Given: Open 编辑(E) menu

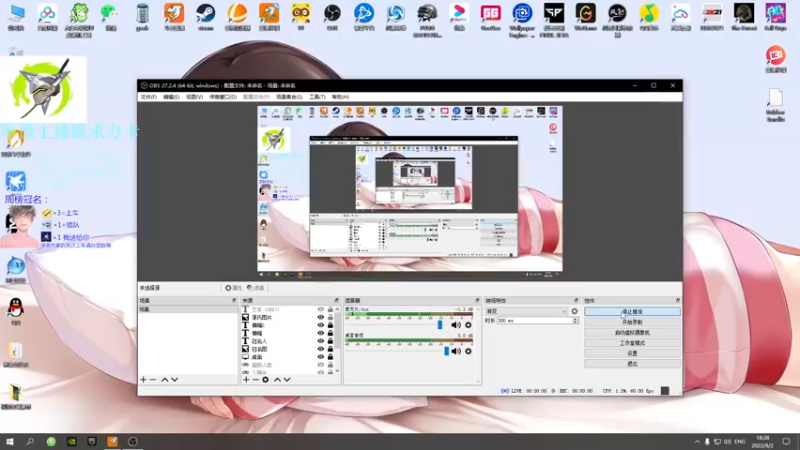Looking at the screenshot, I should (171, 97).
